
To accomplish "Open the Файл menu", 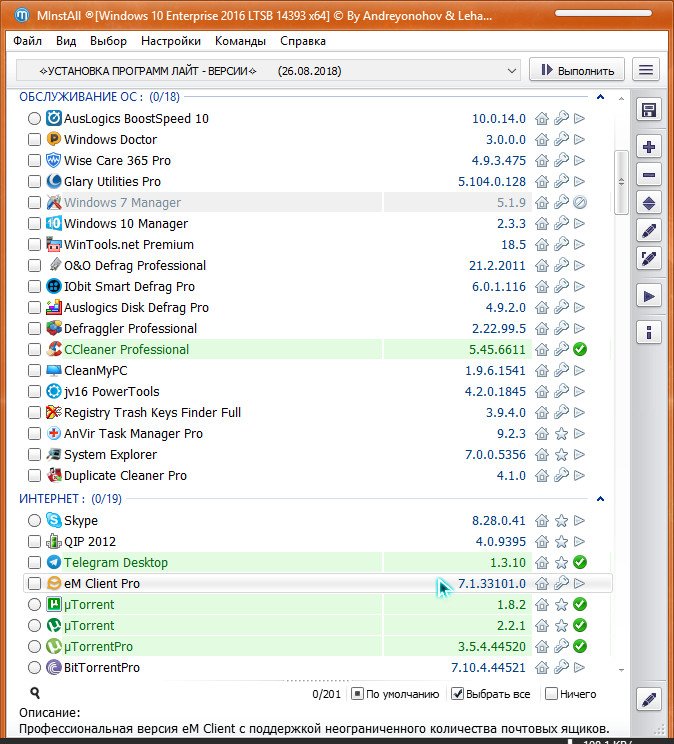I will click(x=28, y=41).
